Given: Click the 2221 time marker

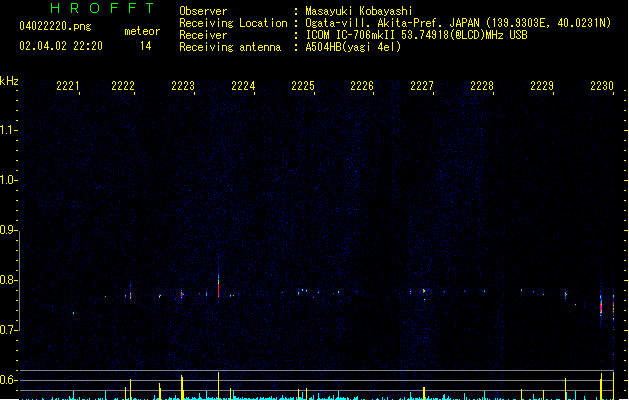Looking at the screenshot, I should click(68, 86).
